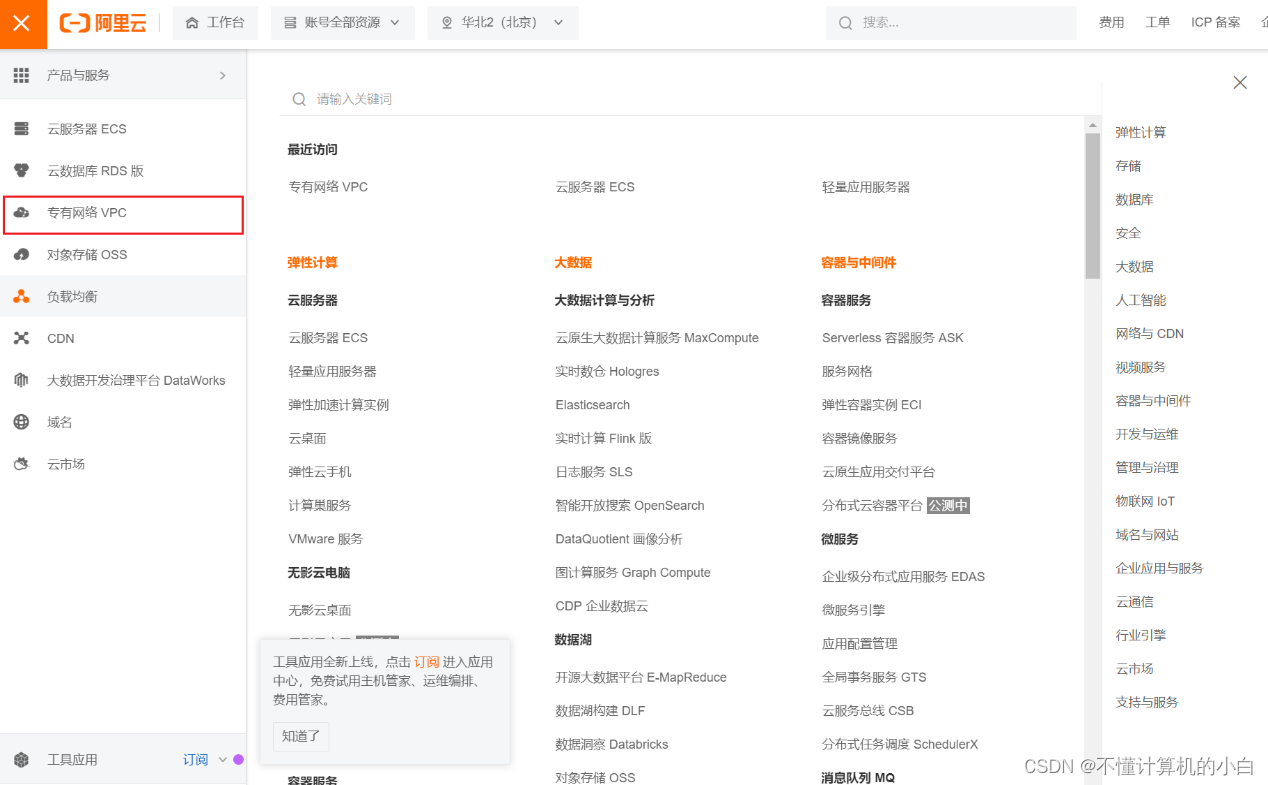Open the 费用 menu
This screenshot has width=1268, height=785.
tap(1112, 23)
